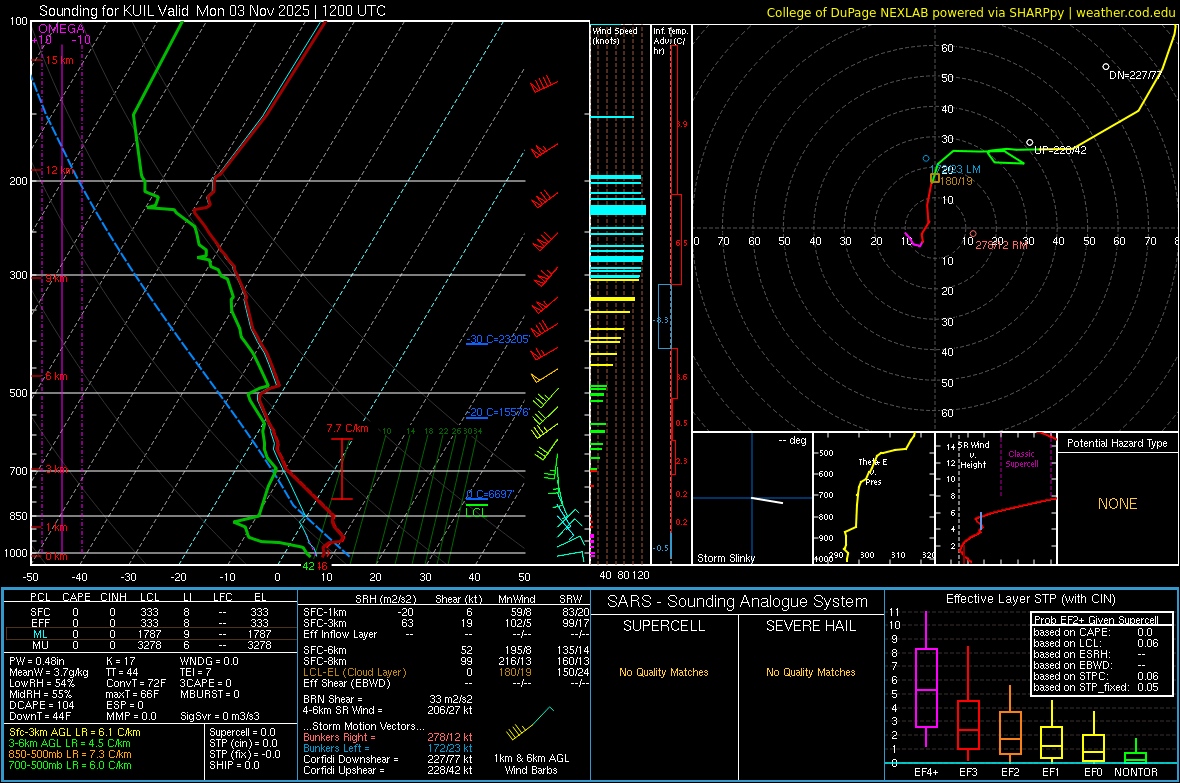The image size is (1180, 783).
Task: Click the 'Potential Hazard Type' header
Action: [1117, 443]
